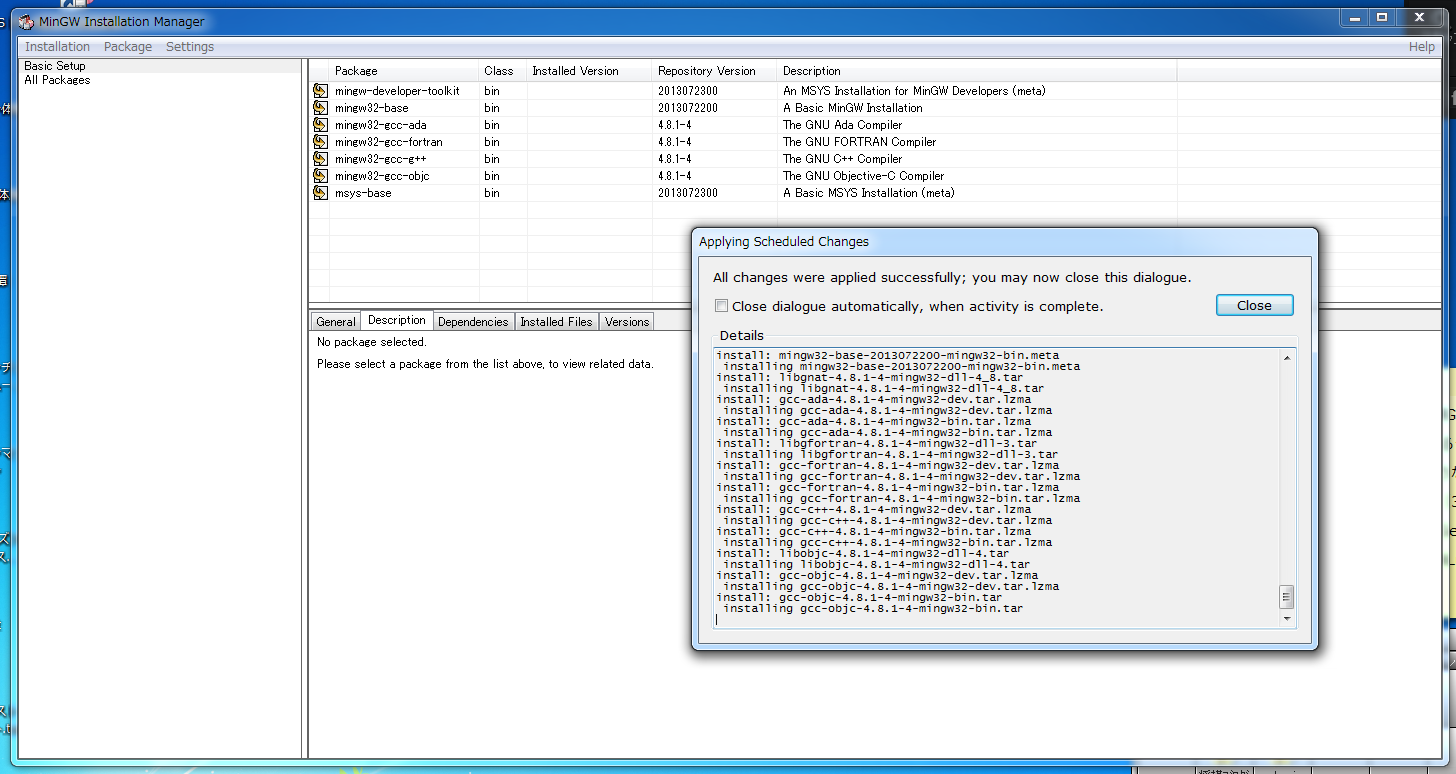Click 'A Basic MSYS Installation (meta)' description
This screenshot has height=774, width=1456.
tap(868, 193)
